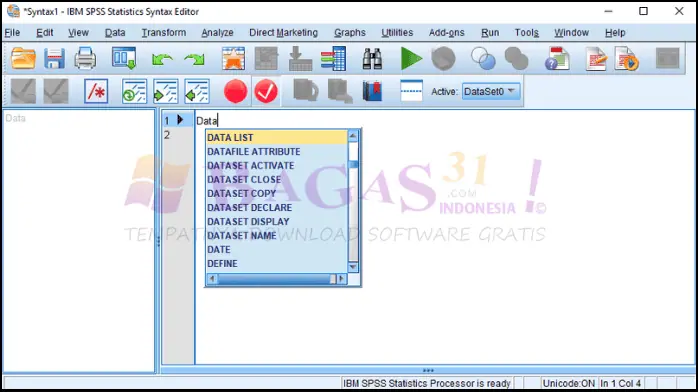Toggle comment with the red slash-asterisk icon

(x=96, y=91)
